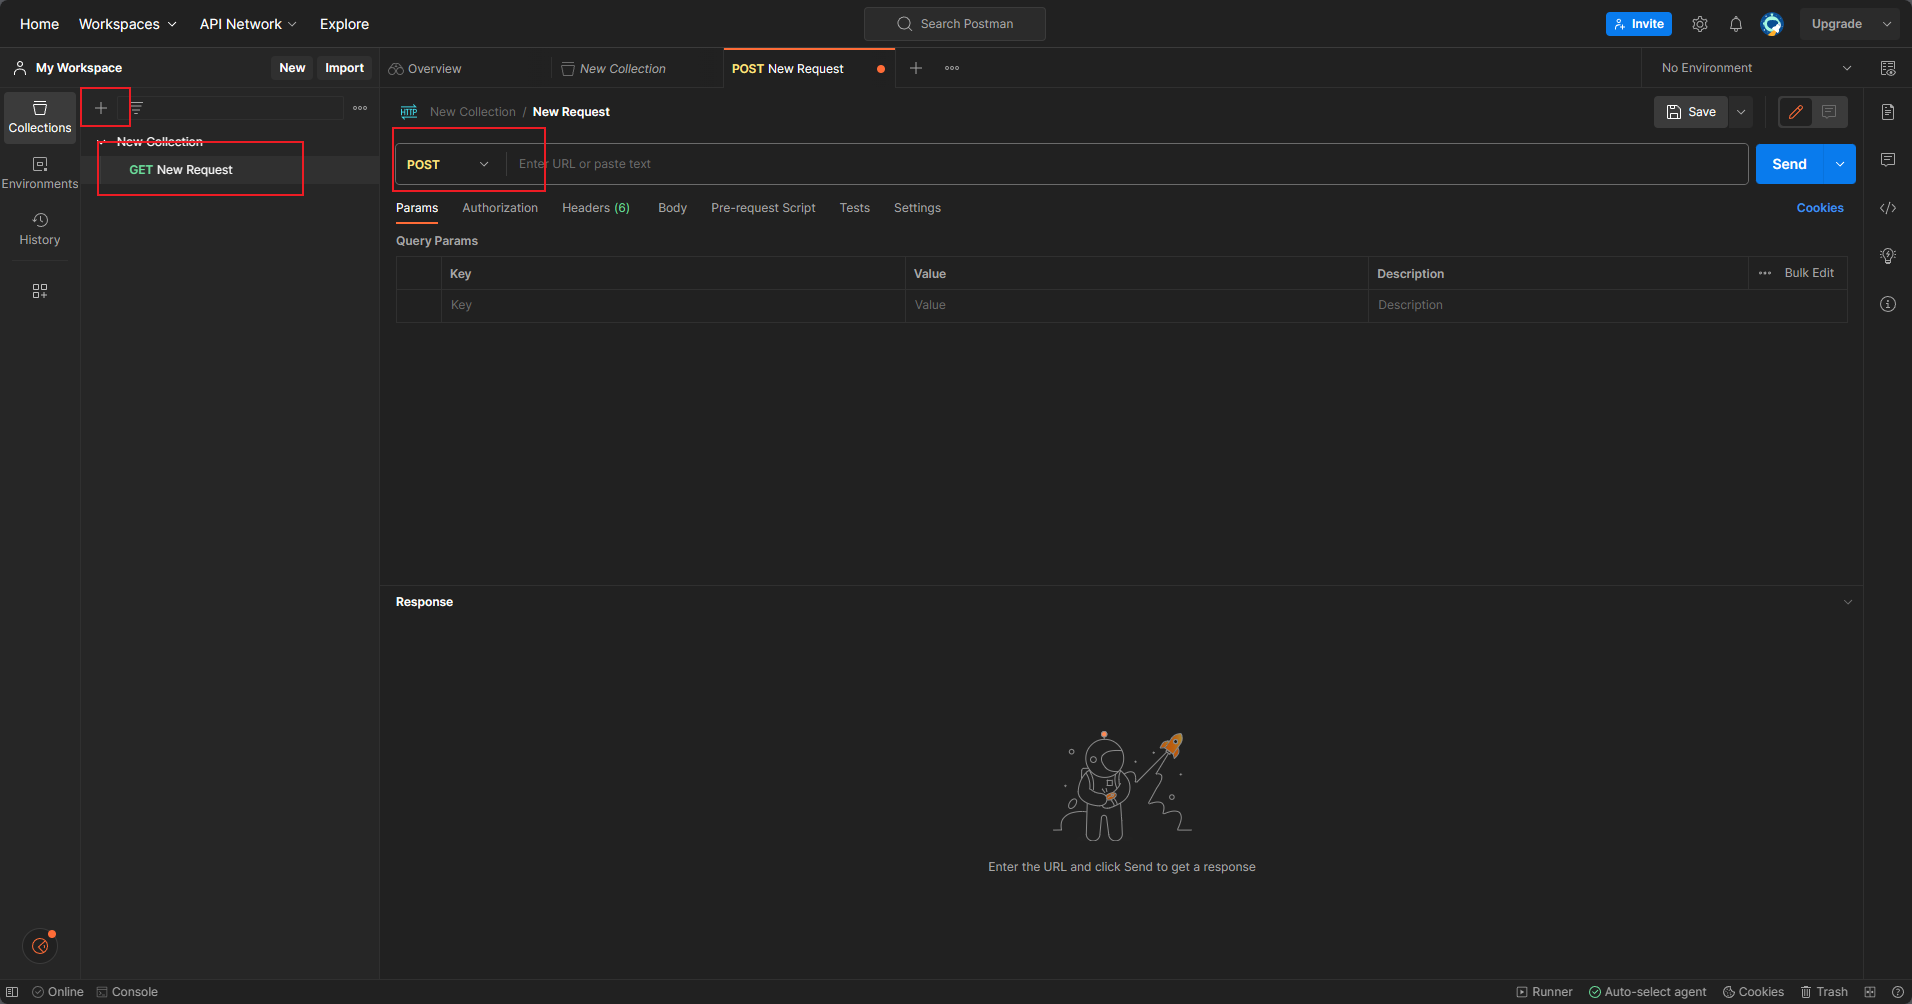Open the Postbot assistant icon
The height and width of the screenshot is (1004, 1912).
(x=40, y=945)
